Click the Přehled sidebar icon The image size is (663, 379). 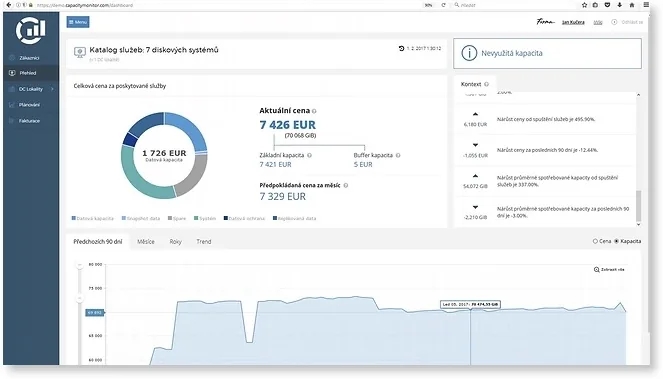[x=12, y=73]
